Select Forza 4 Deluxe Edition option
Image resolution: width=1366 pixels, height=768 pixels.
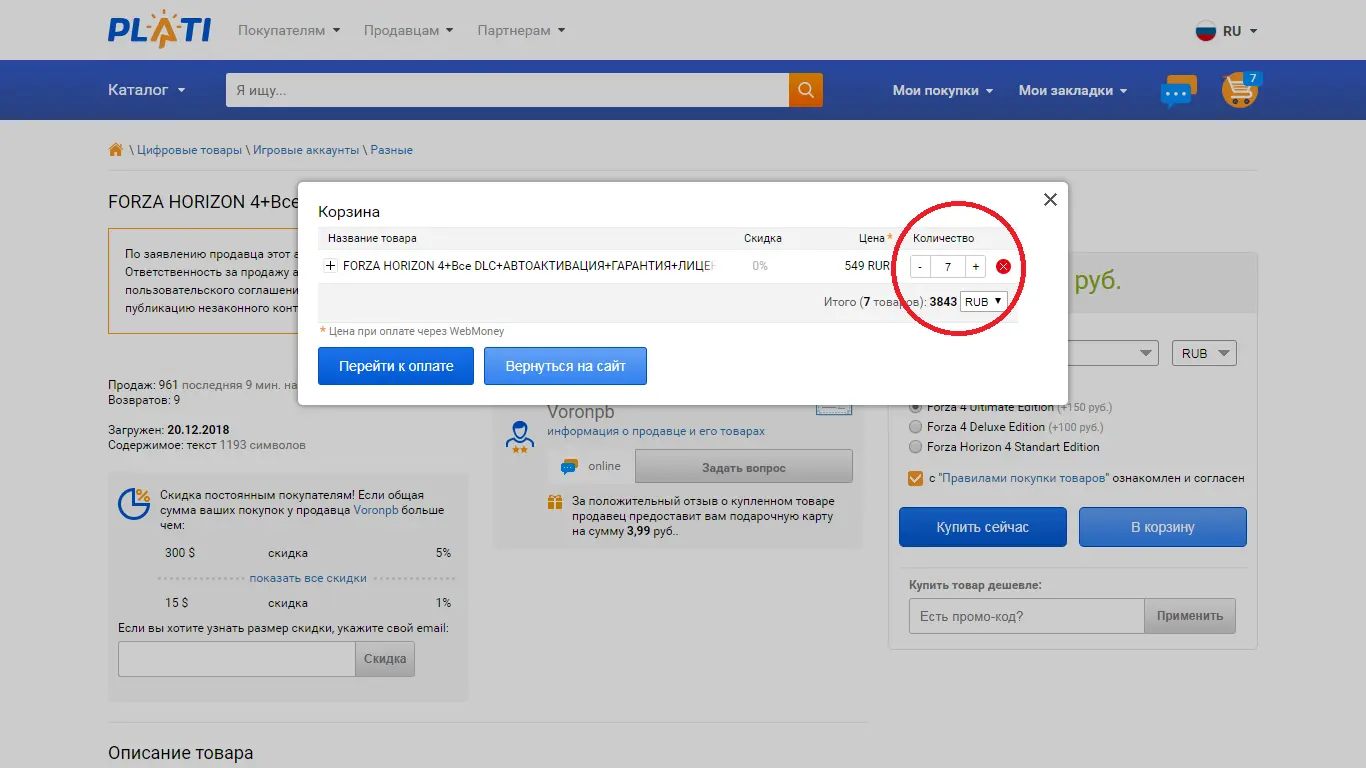[x=915, y=427]
